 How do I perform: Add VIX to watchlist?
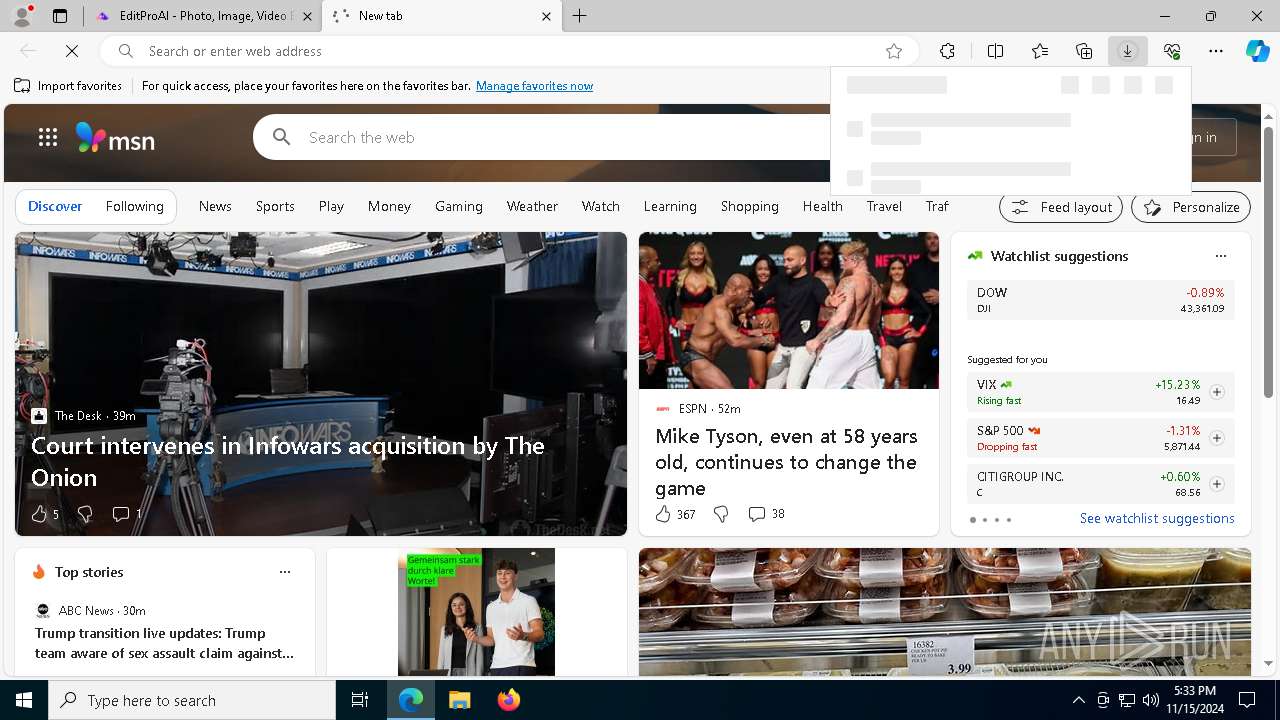pyautogui.click(x=1216, y=392)
